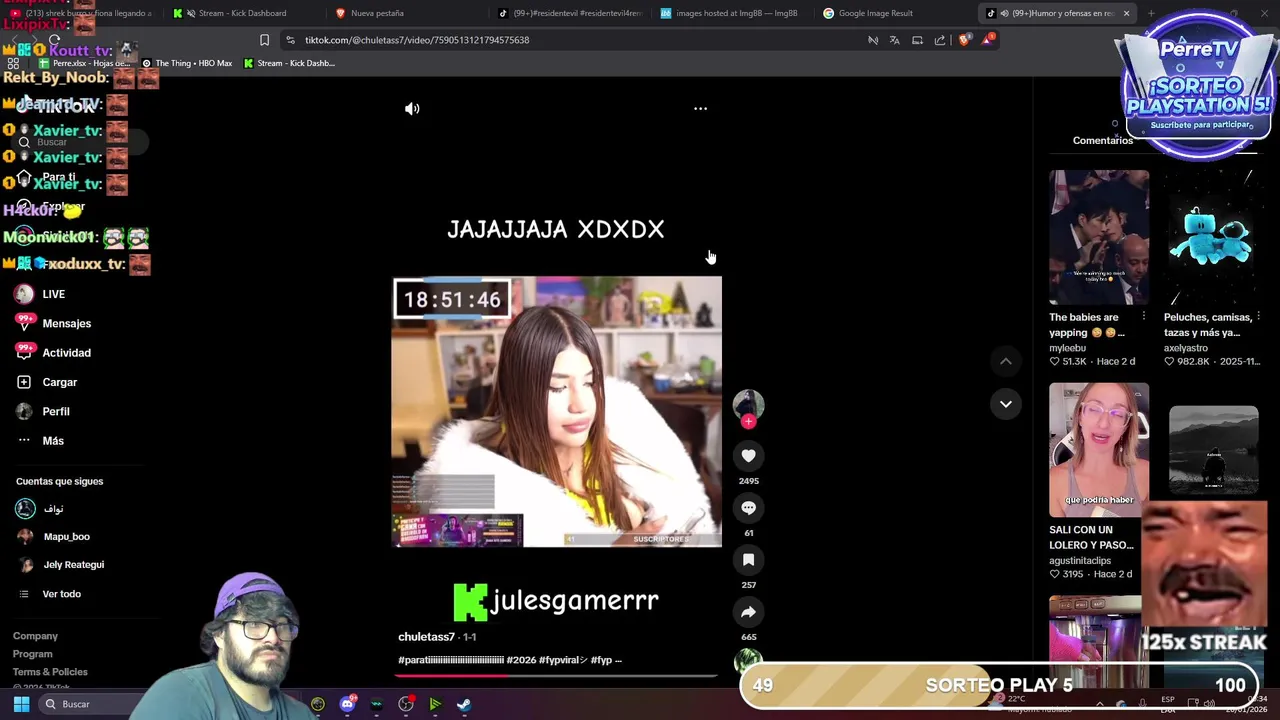Viewport: 1280px width, 720px height.
Task: Open the "The babies are yapping" video thumbnail
Action: [x=1099, y=237]
